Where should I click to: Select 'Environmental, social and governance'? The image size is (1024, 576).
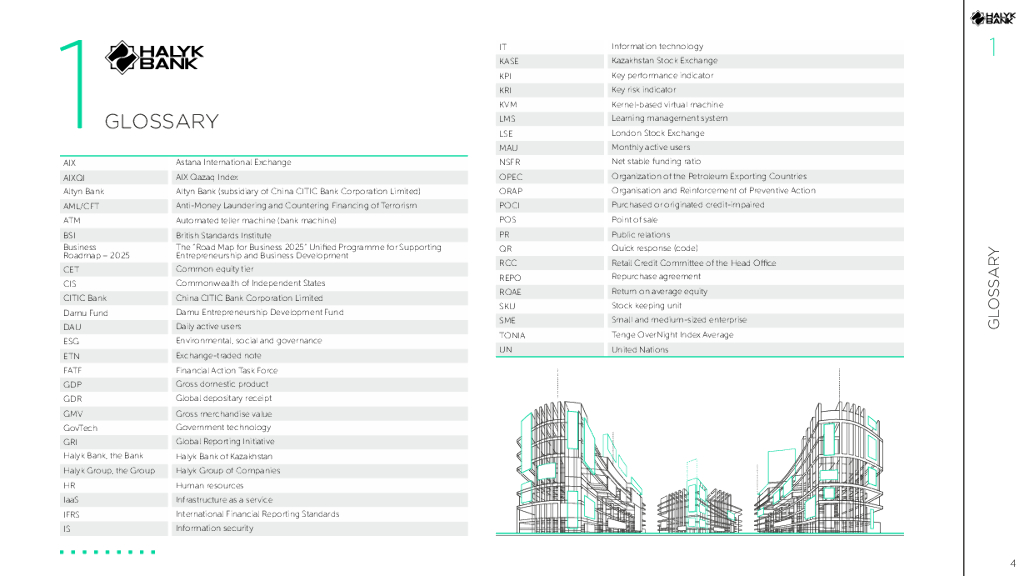click(248, 341)
